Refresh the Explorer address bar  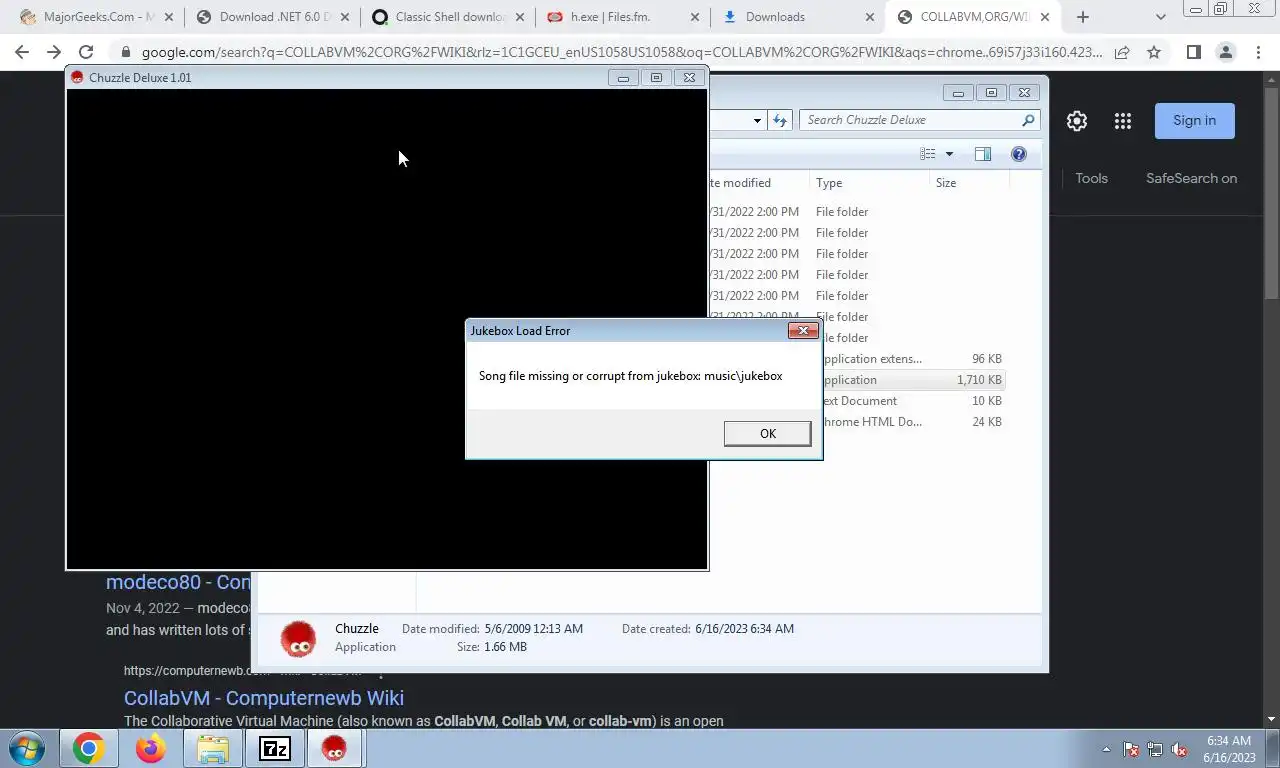[x=780, y=120]
